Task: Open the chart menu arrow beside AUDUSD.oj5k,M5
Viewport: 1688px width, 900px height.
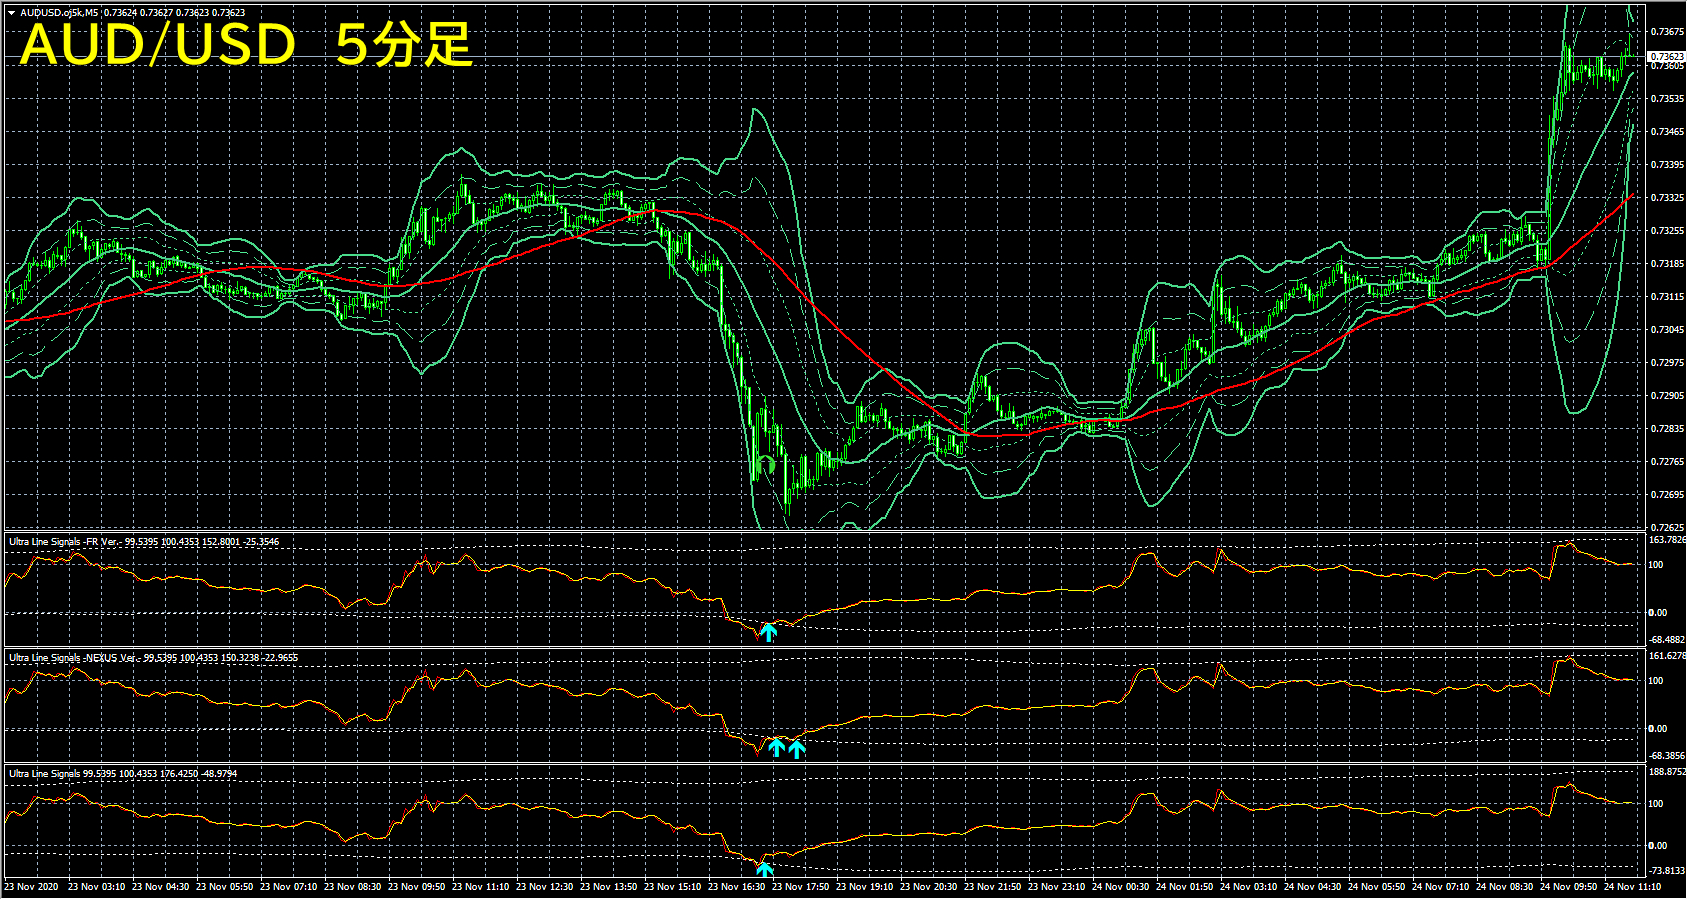Action: [11, 13]
